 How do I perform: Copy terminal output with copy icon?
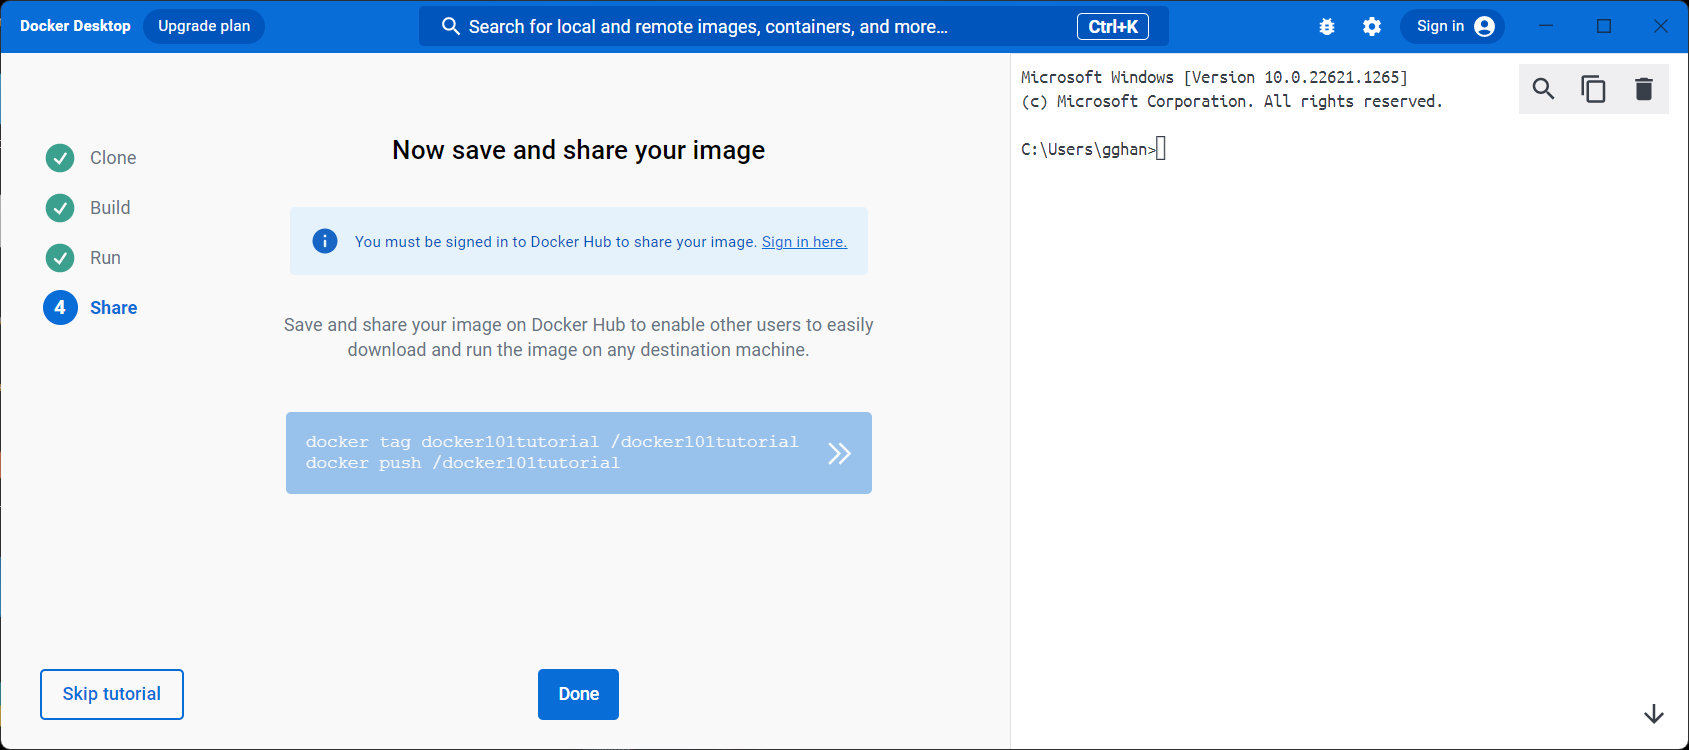pos(1593,89)
